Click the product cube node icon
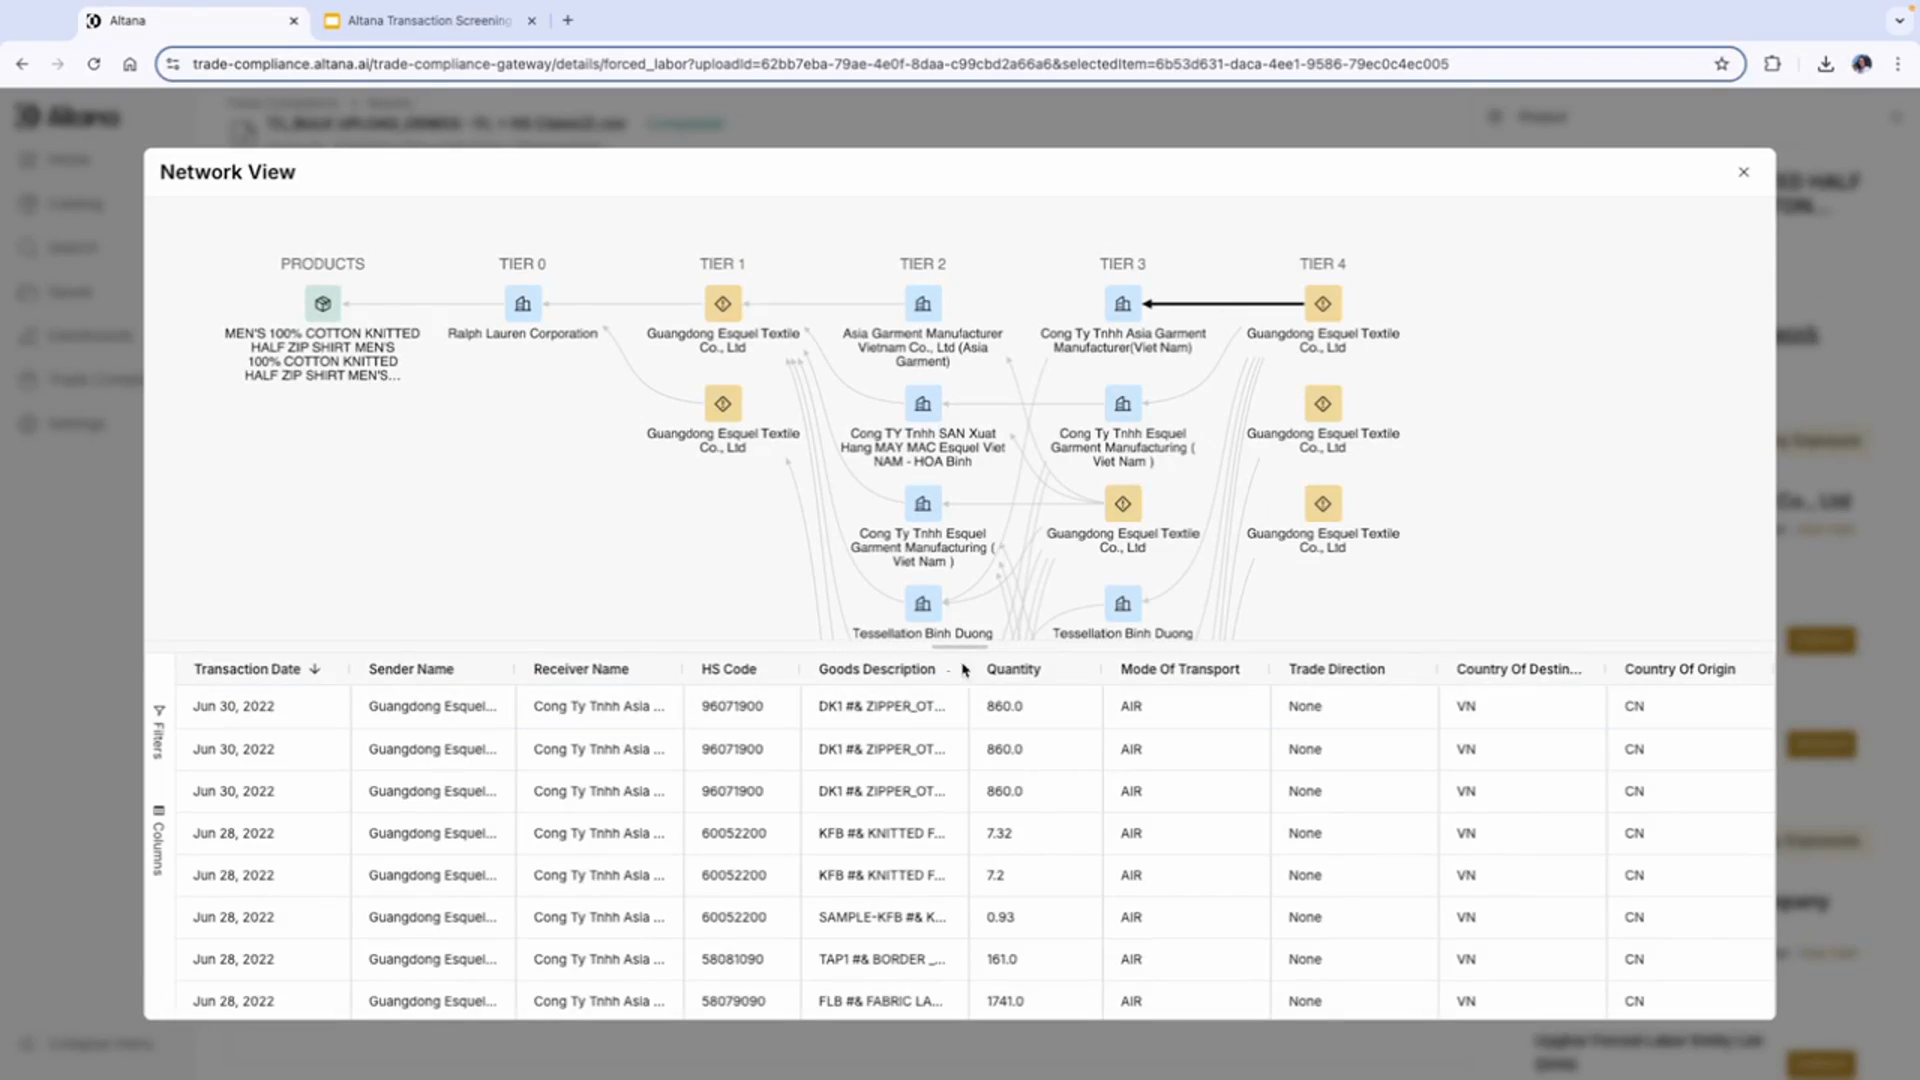 (322, 304)
